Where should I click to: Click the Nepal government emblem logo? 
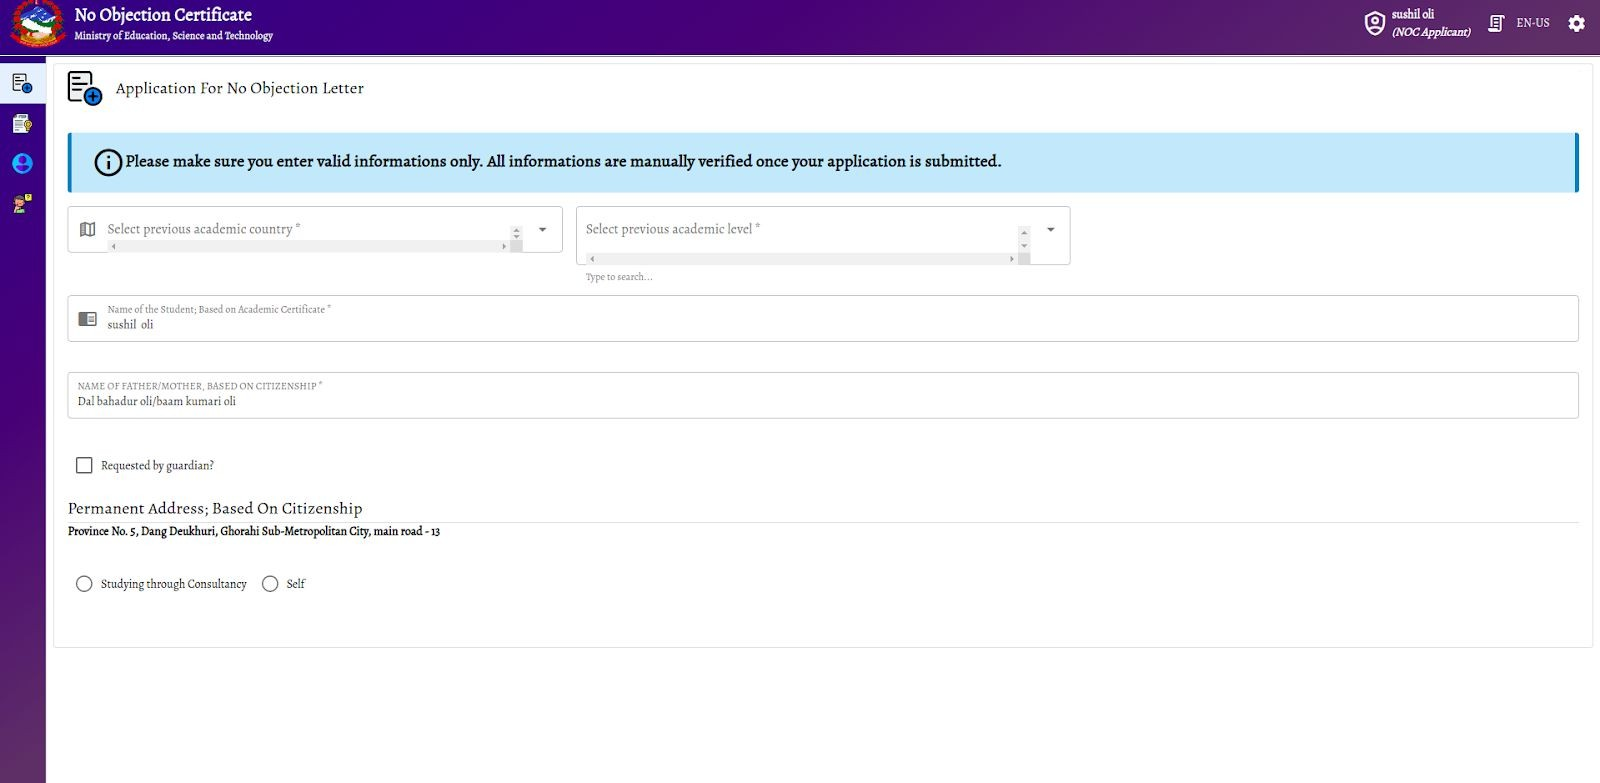pyautogui.click(x=37, y=24)
